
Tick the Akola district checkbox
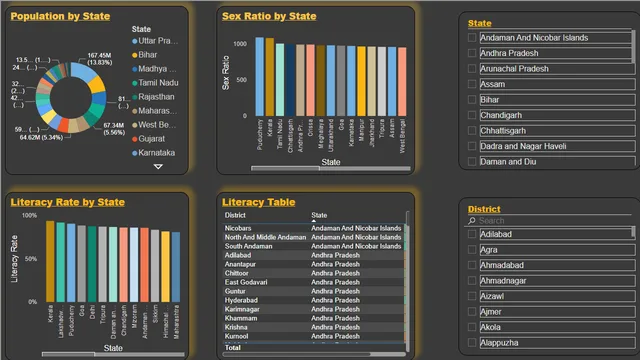472,327
